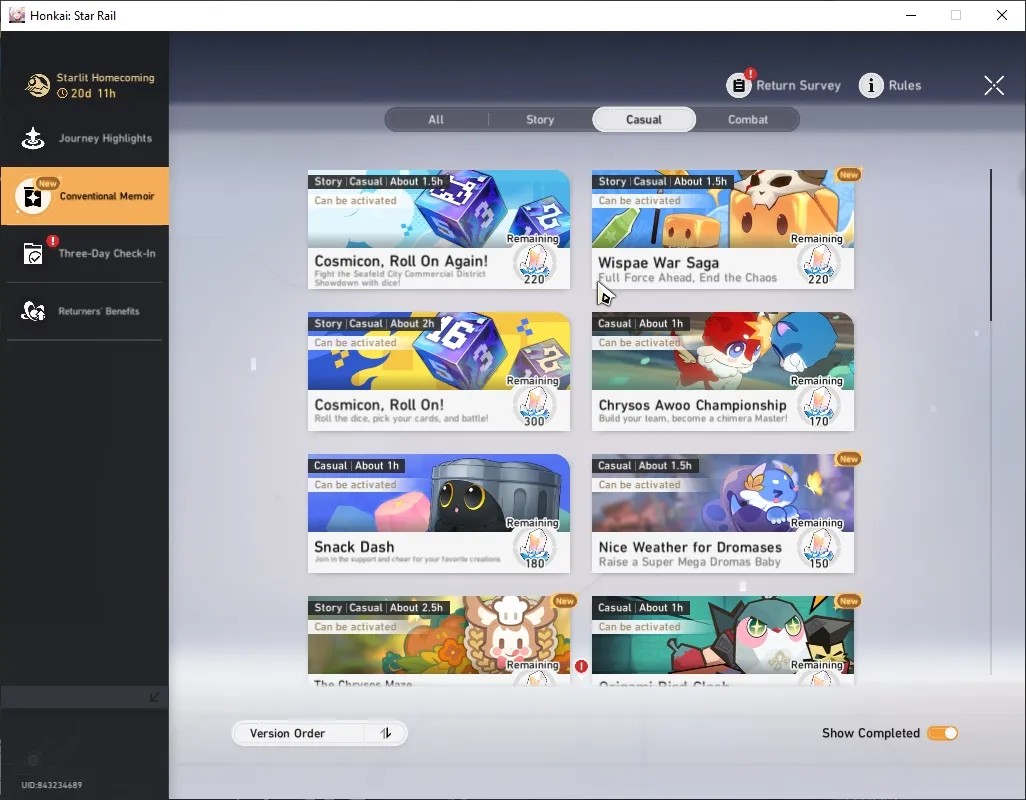
Task: Click the '20d 11h' countdown text
Action: coord(94,94)
